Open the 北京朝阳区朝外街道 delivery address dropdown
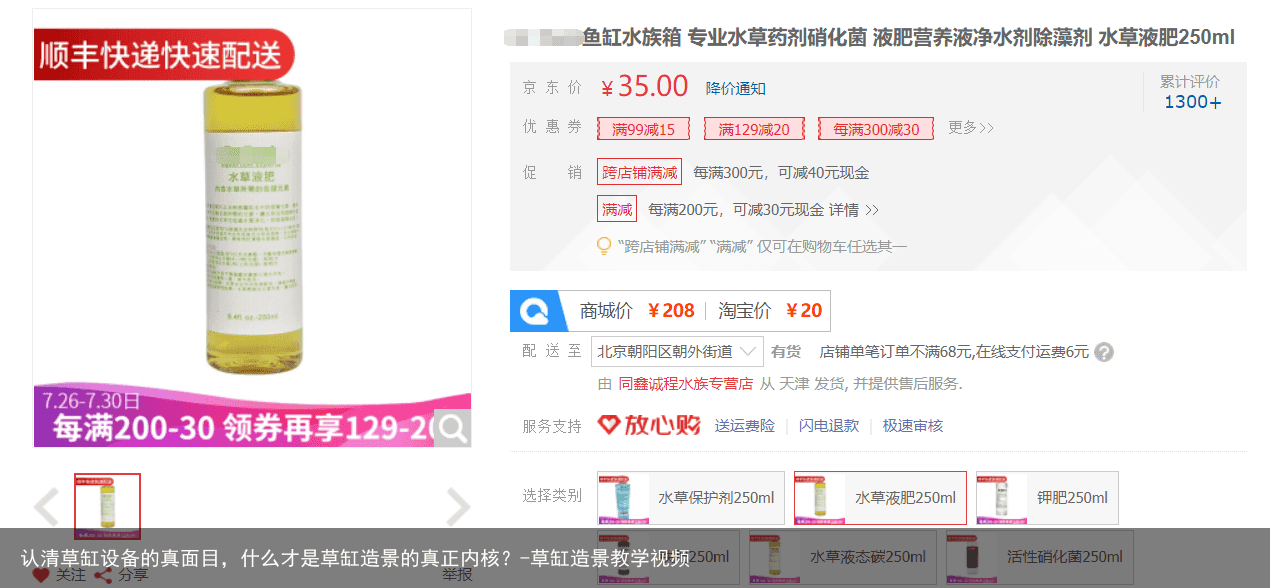 (677, 351)
